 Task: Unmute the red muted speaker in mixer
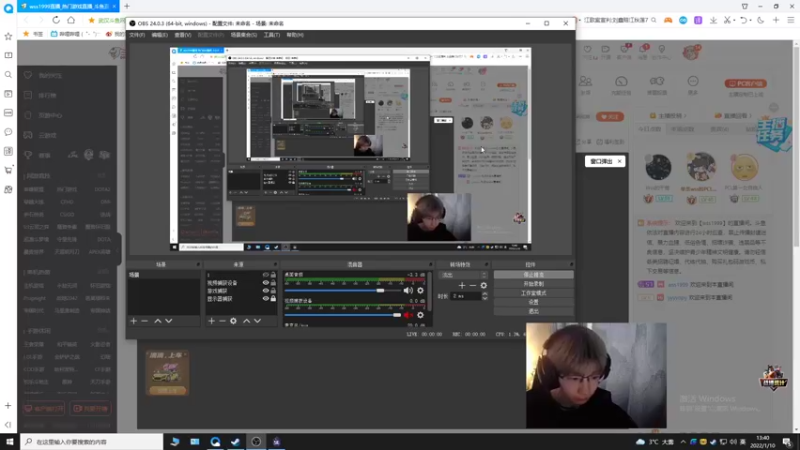tap(408, 315)
